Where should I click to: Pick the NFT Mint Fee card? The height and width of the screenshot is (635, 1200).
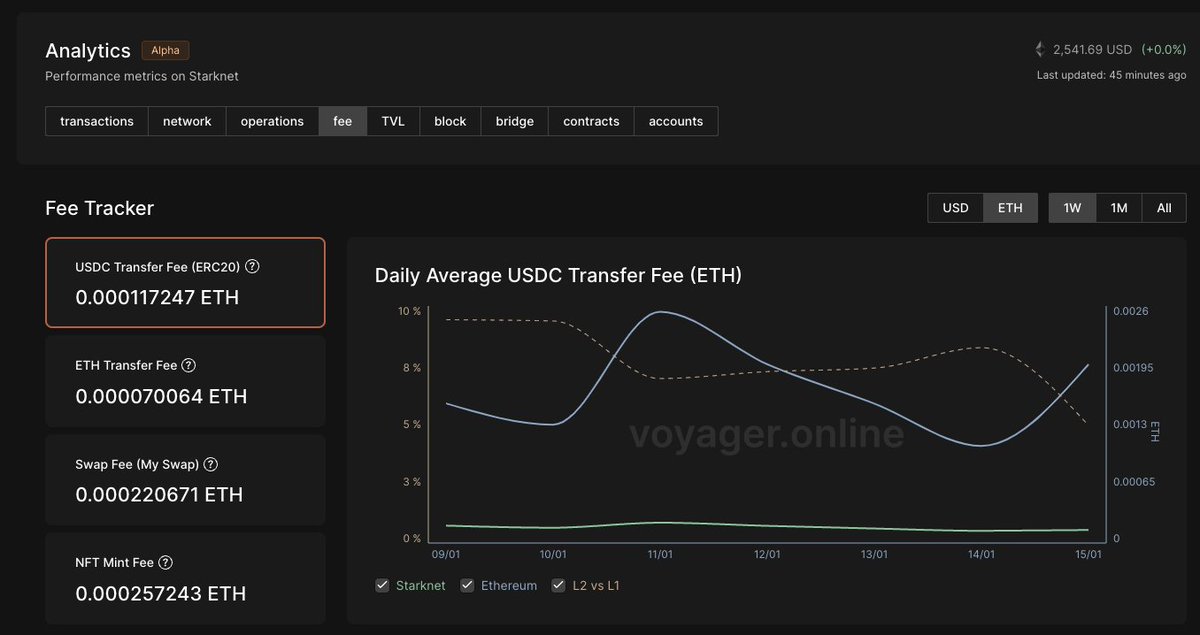(185, 578)
